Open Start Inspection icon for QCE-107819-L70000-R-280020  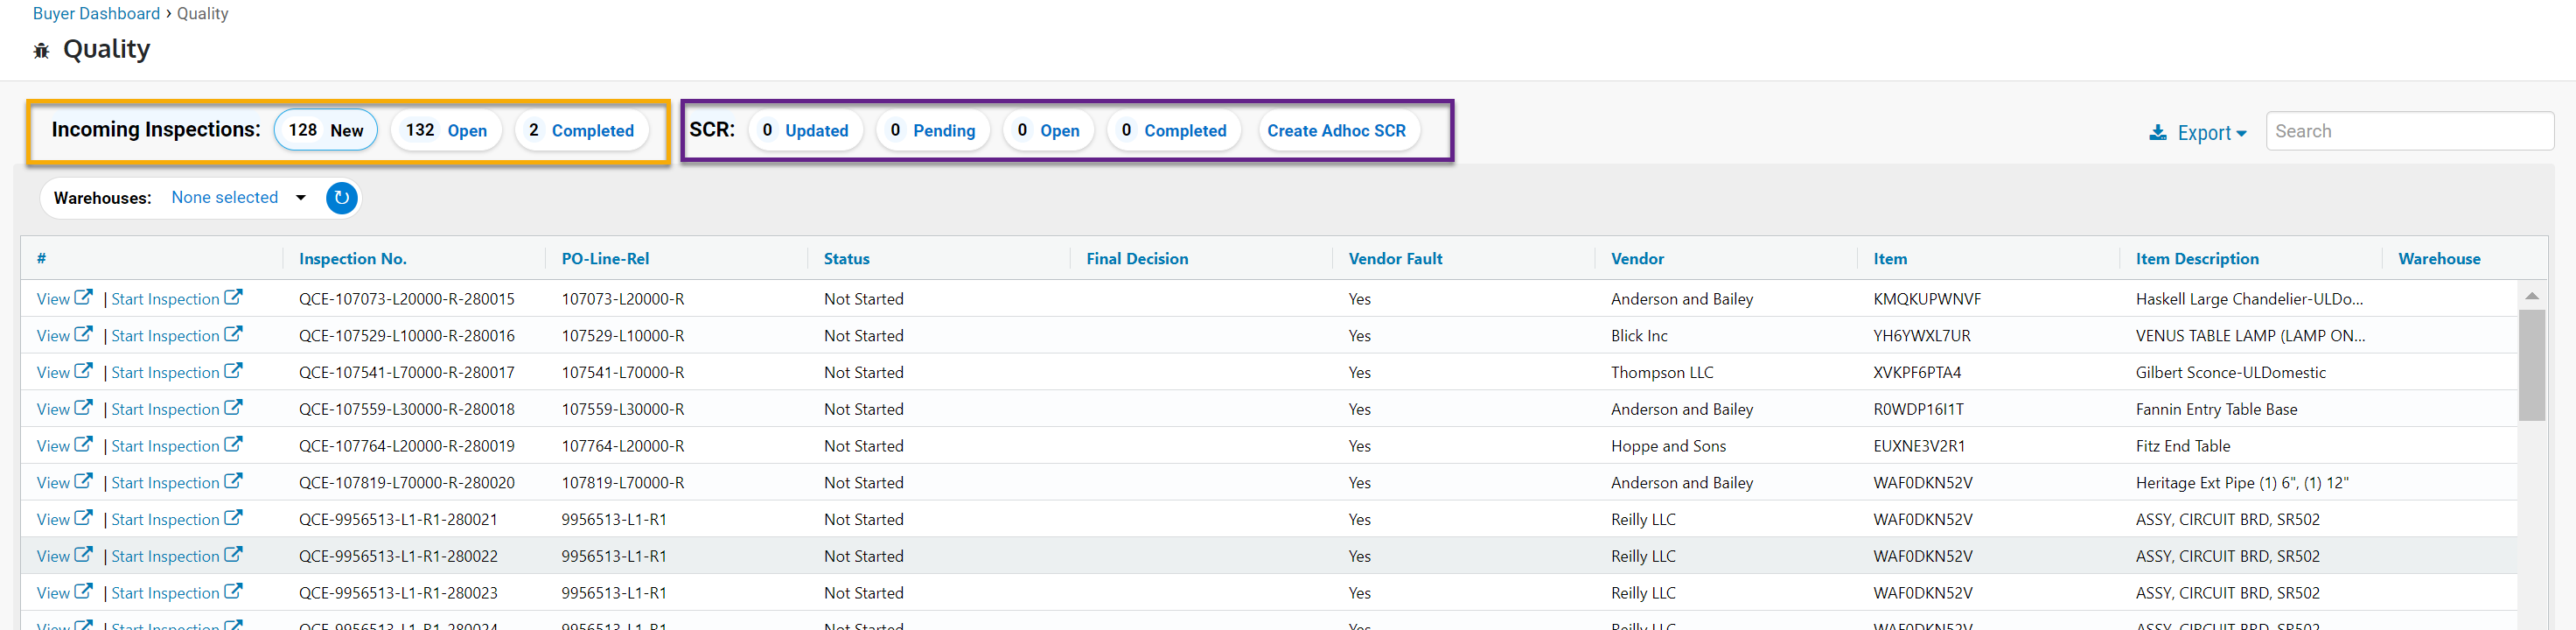(233, 481)
